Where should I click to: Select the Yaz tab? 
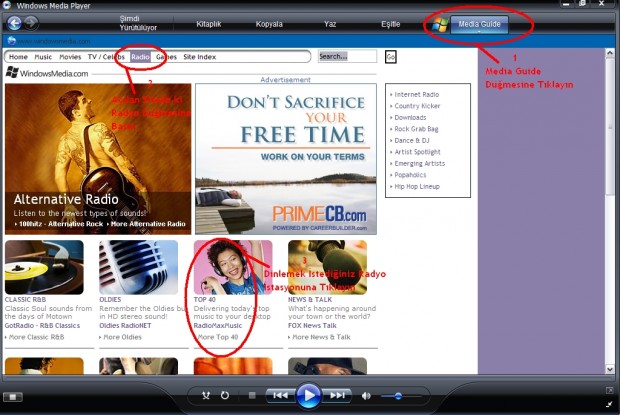click(330, 24)
